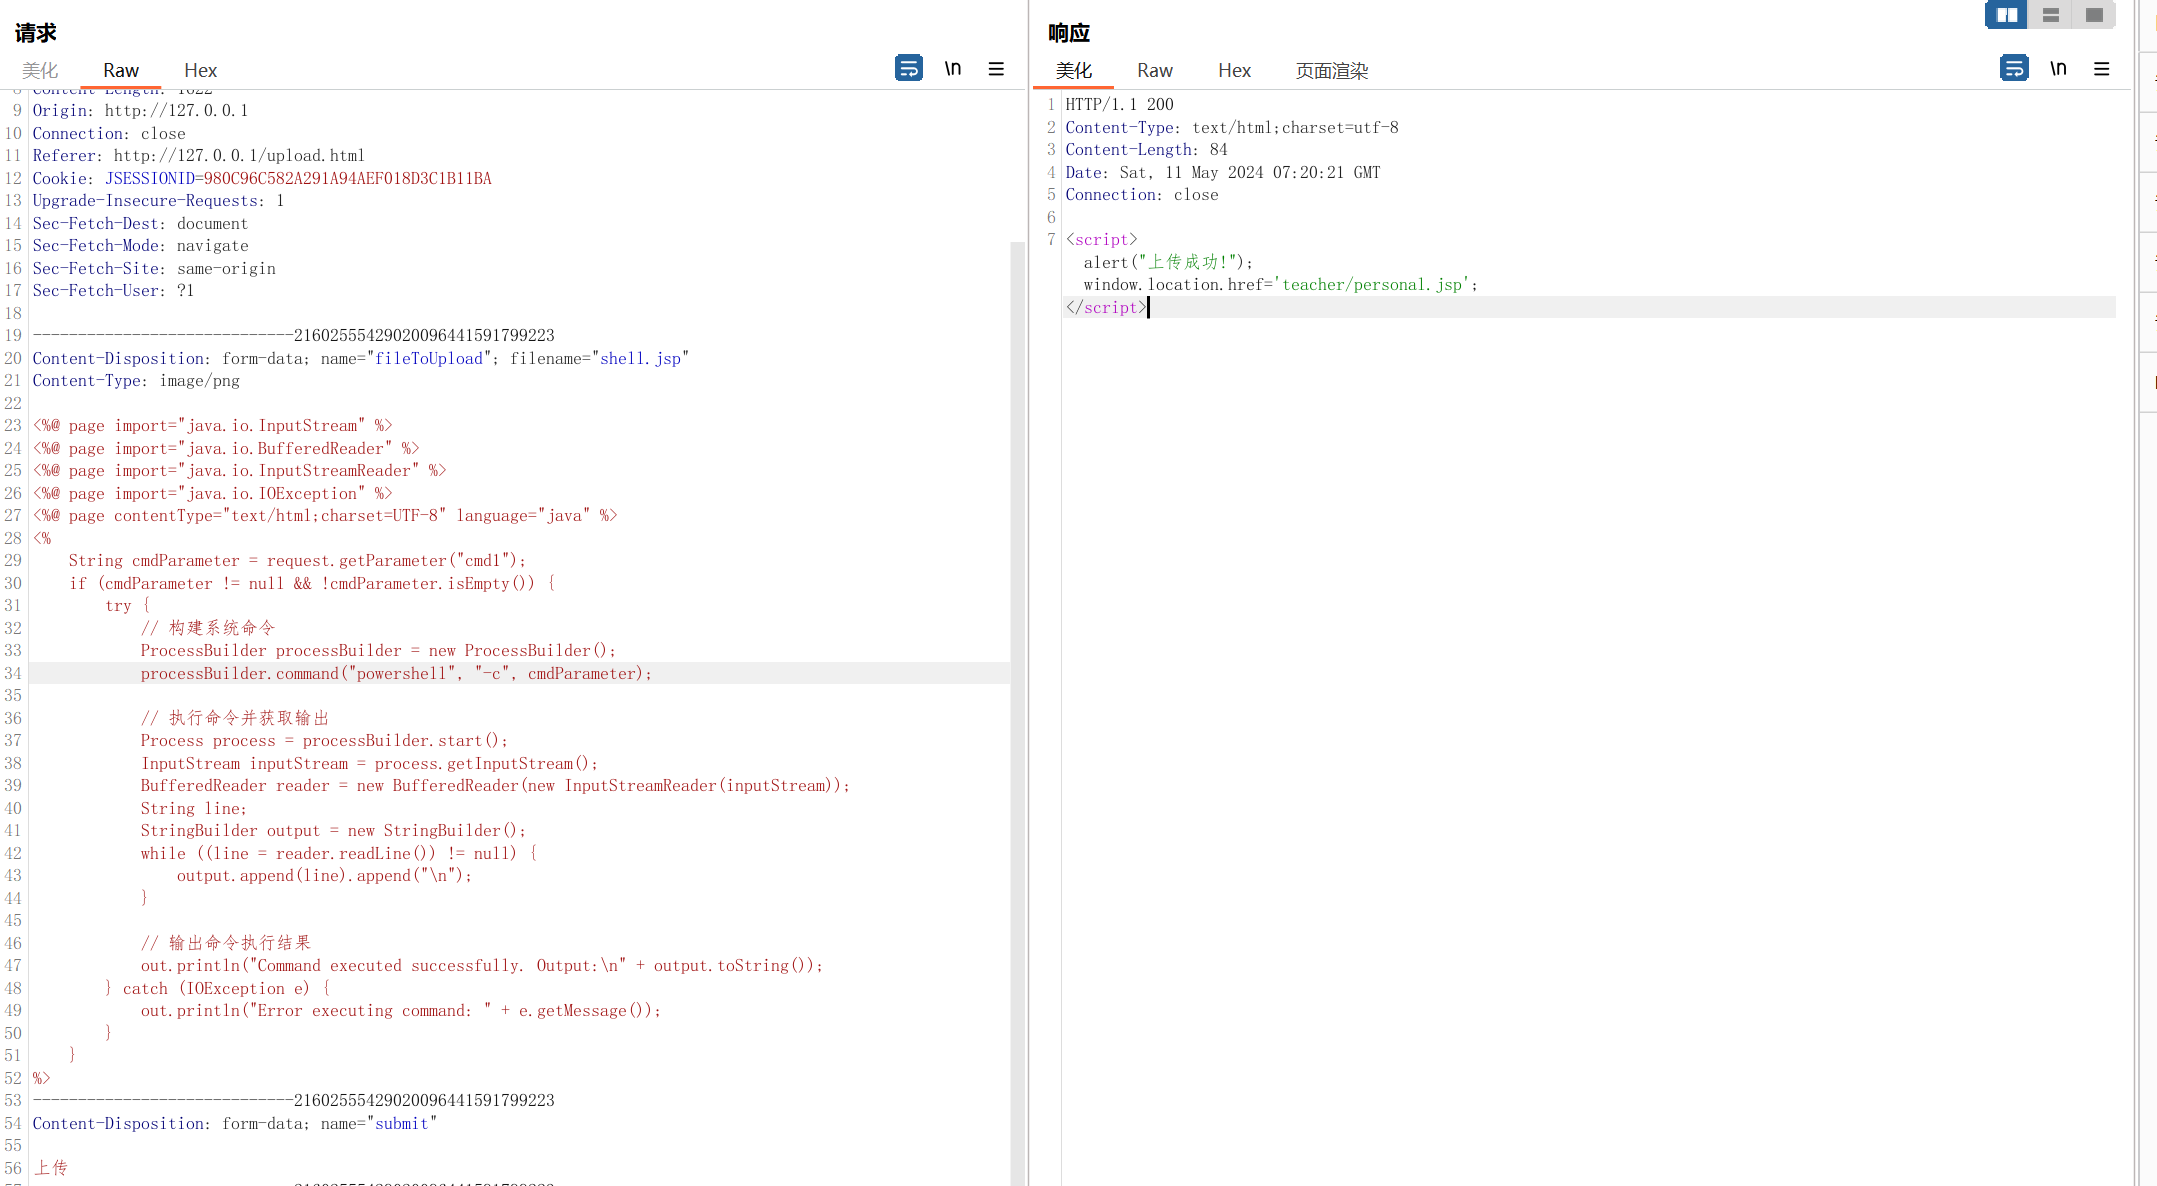Click the request editor vertical scrollbar
Image resolution: width=2157 pixels, height=1186 pixels.
(x=1018, y=713)
